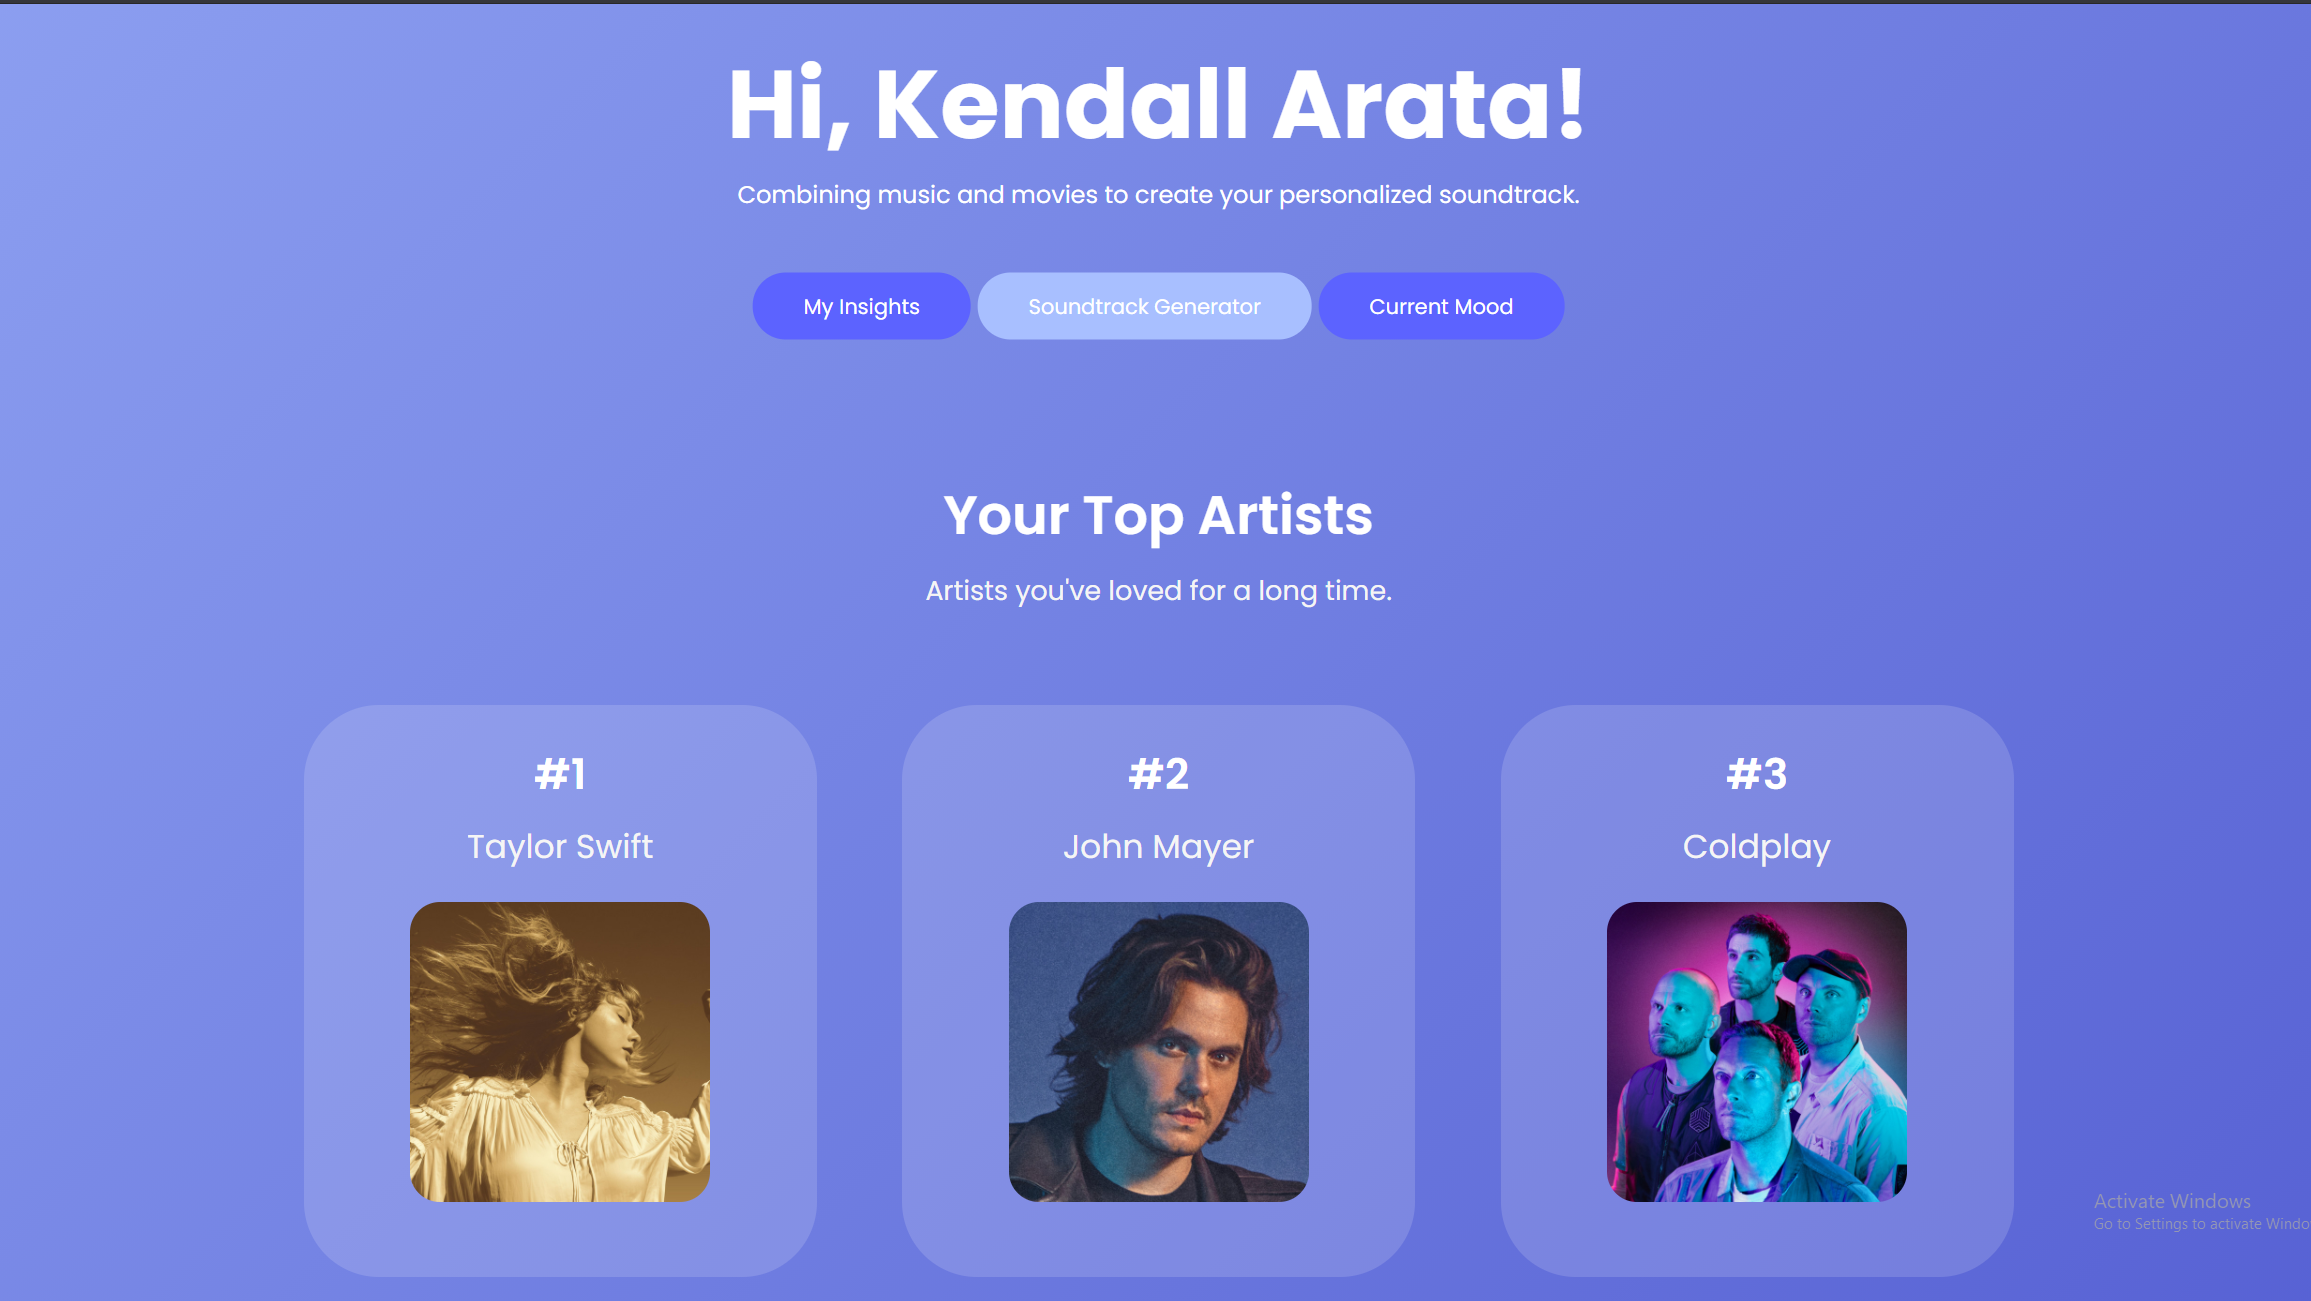The width and height of the screenshot is (2311, 1301).
Task: Click empty card space beneath Taylor Swift's photo
Action: 560,1239
